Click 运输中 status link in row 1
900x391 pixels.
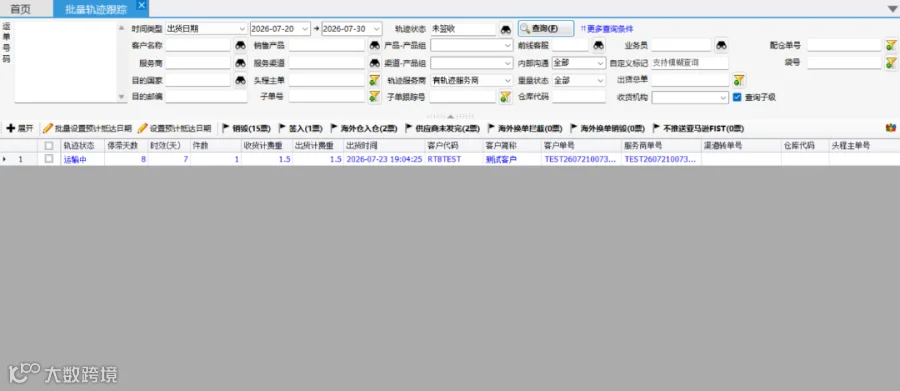[x=75, y=159]
